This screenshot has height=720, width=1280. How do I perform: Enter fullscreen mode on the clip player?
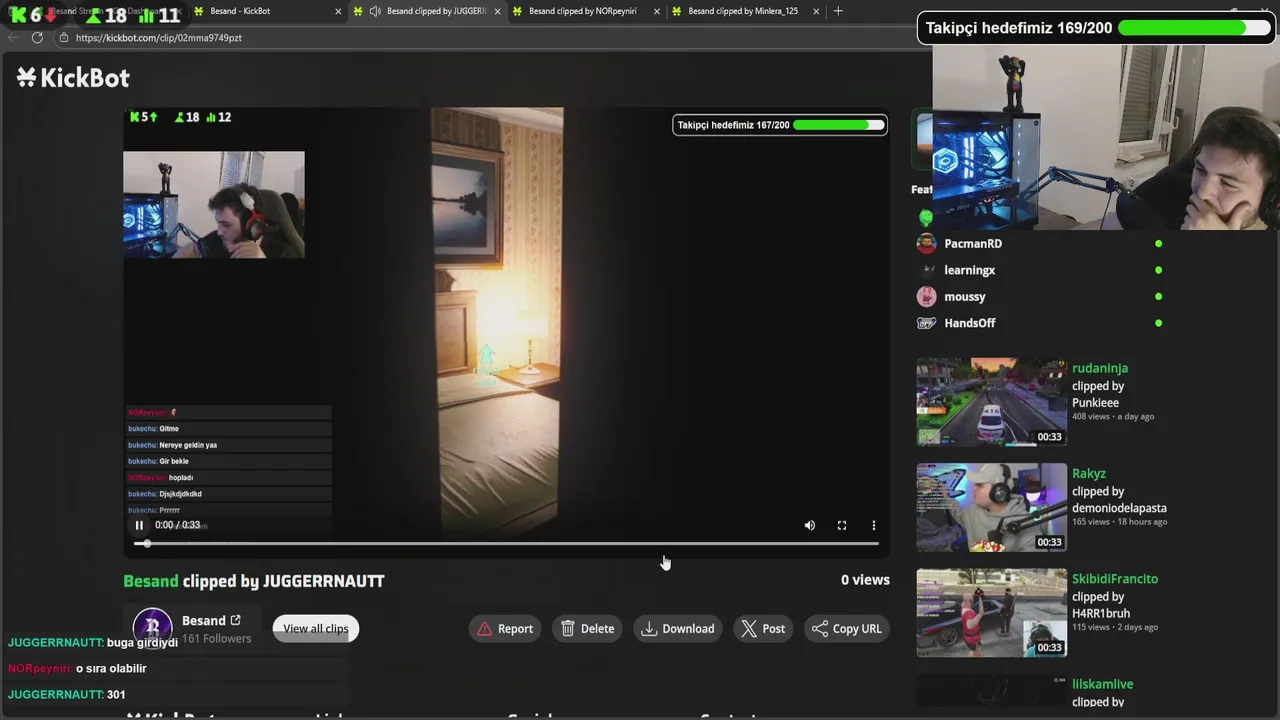pyautogui.click(x=842, y=525)
